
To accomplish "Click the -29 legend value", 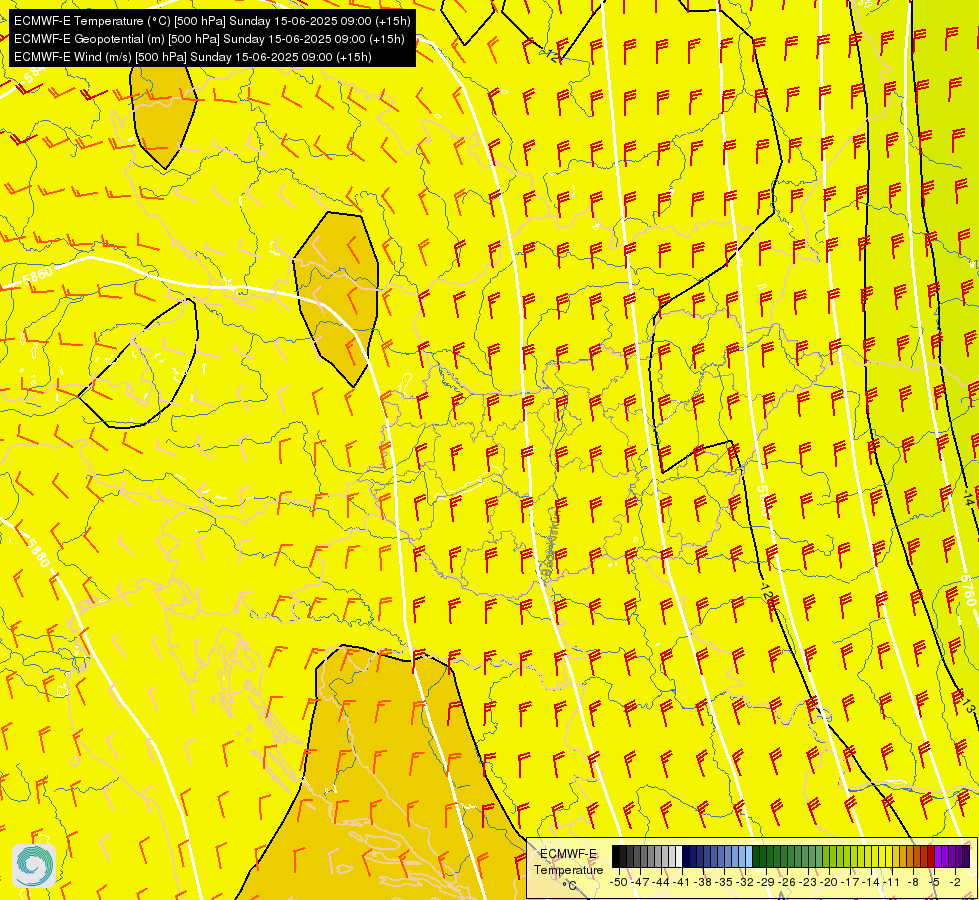I will pyautogui.click(x=766, y=882).
